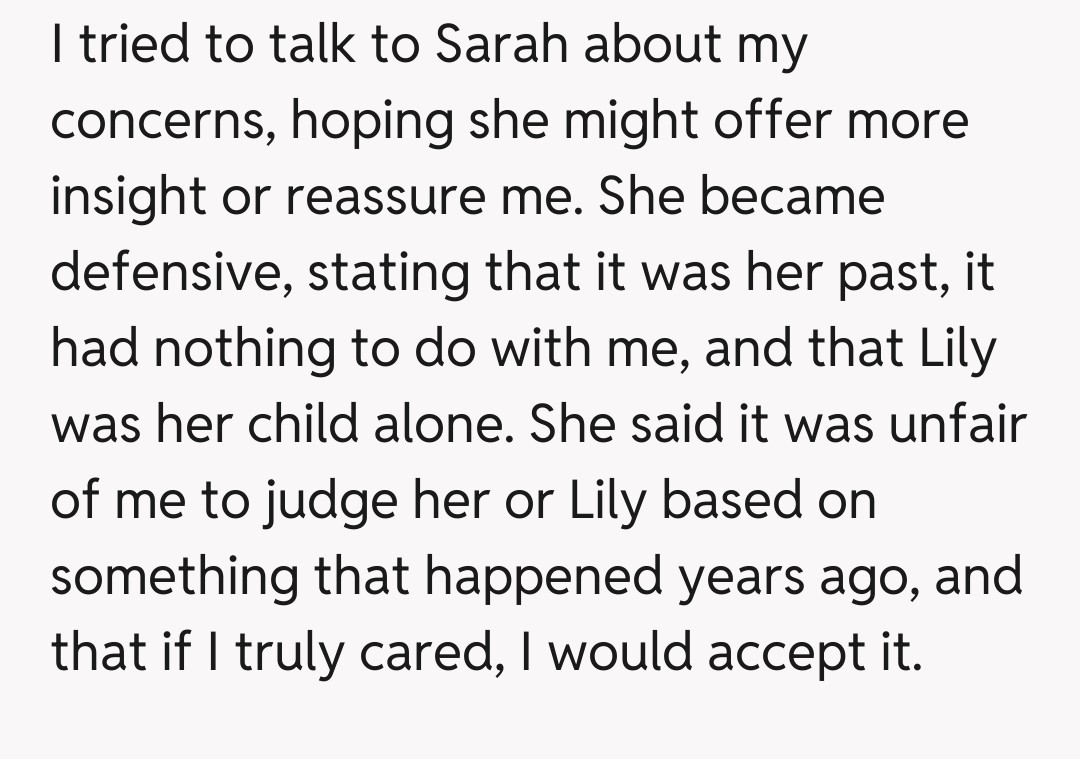Place cursor on the word "stating"

[388, 273]
